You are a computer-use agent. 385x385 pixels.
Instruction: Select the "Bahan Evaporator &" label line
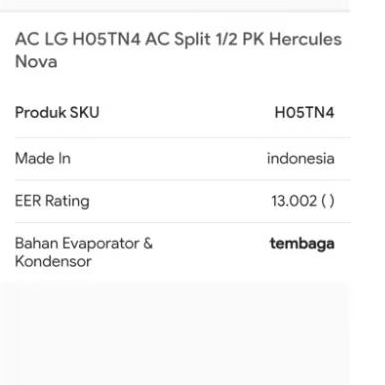click(84, 243)
